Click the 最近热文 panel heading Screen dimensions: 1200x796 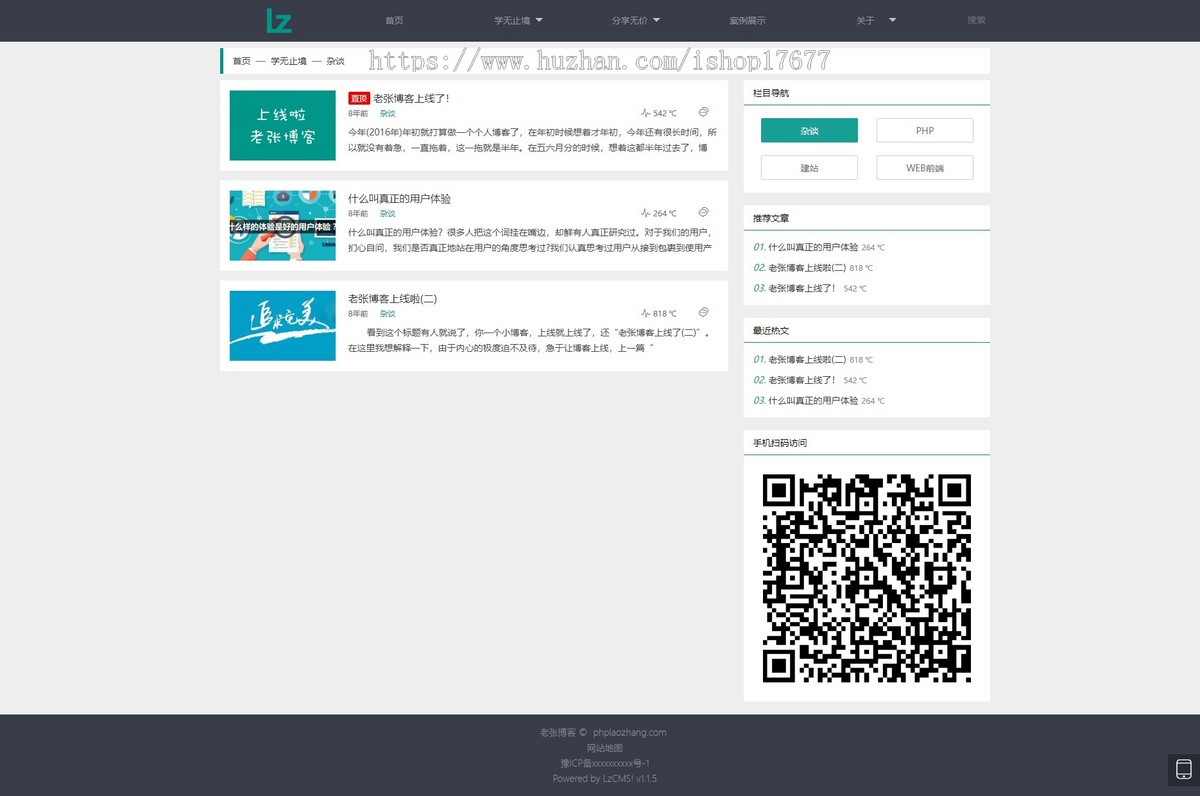click(x=771, y=330)
